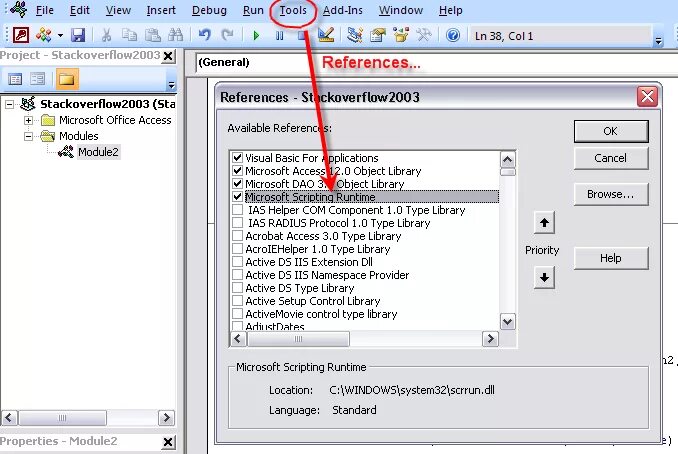Screen dimensions: 678x454
Task: Open the Add-Ins menu
Action: 342,10
